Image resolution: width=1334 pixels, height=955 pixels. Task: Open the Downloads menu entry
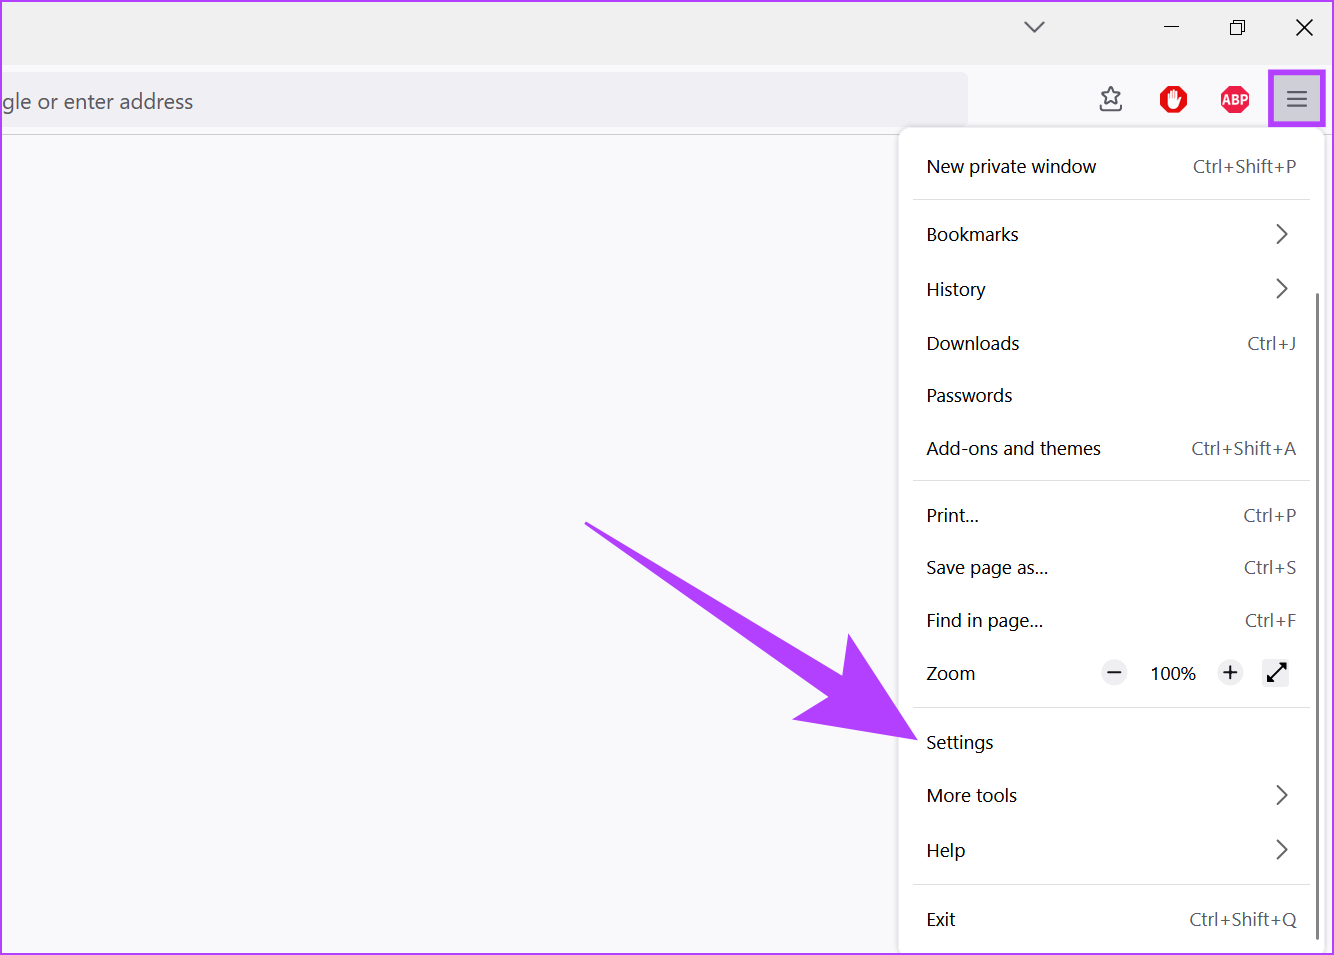pos(973,344)
